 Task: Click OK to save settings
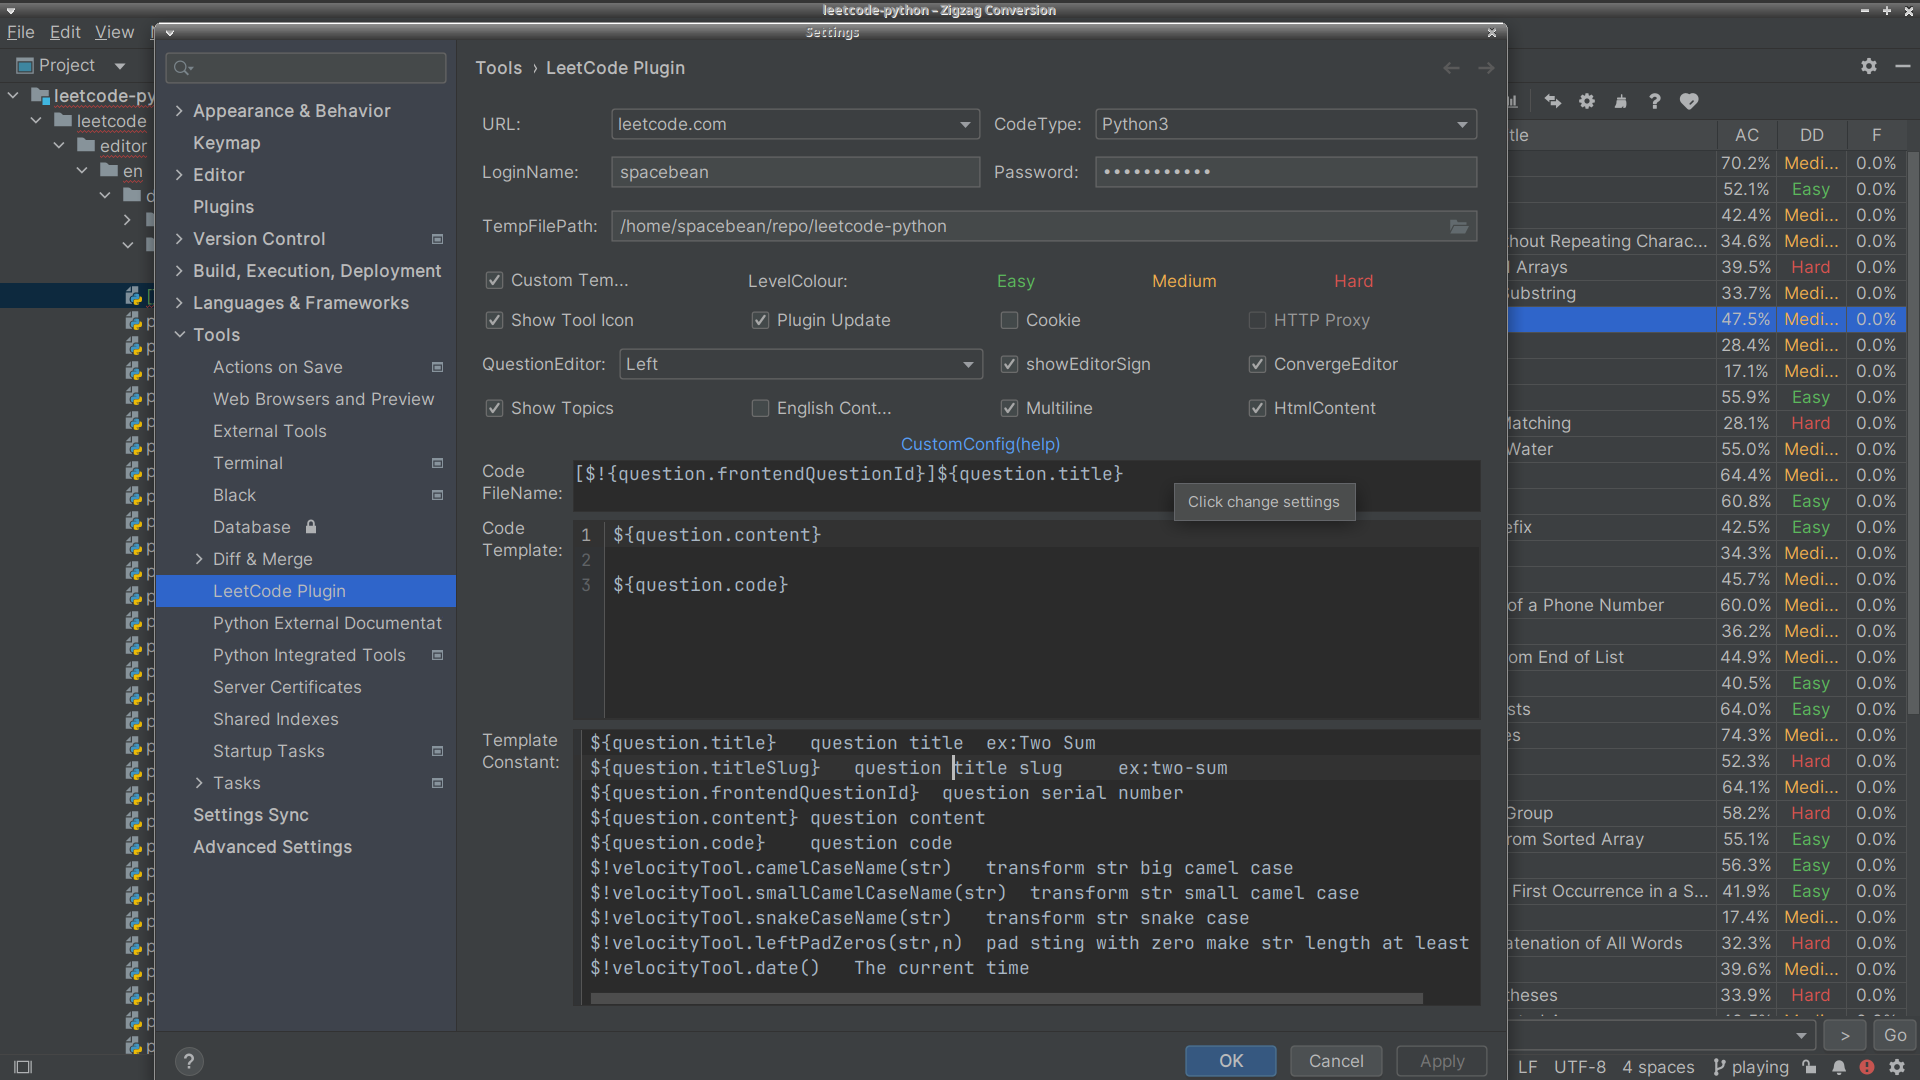1231,1061
